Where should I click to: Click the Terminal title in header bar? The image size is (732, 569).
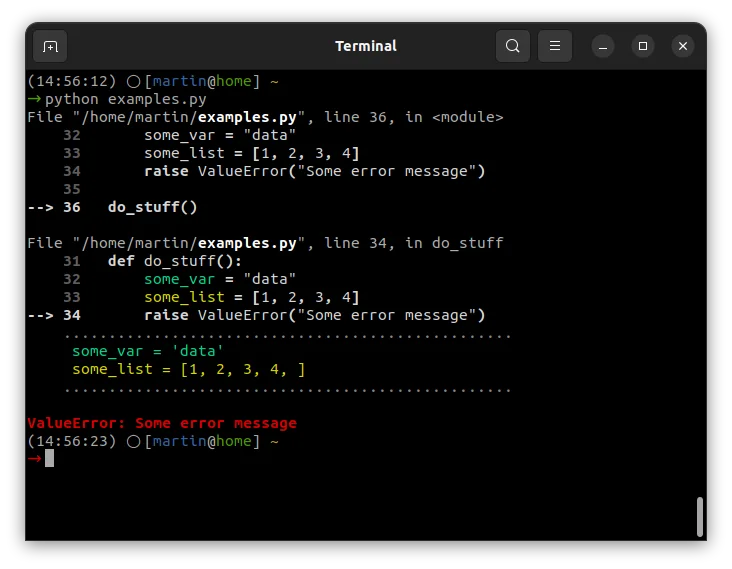(365, 46)
